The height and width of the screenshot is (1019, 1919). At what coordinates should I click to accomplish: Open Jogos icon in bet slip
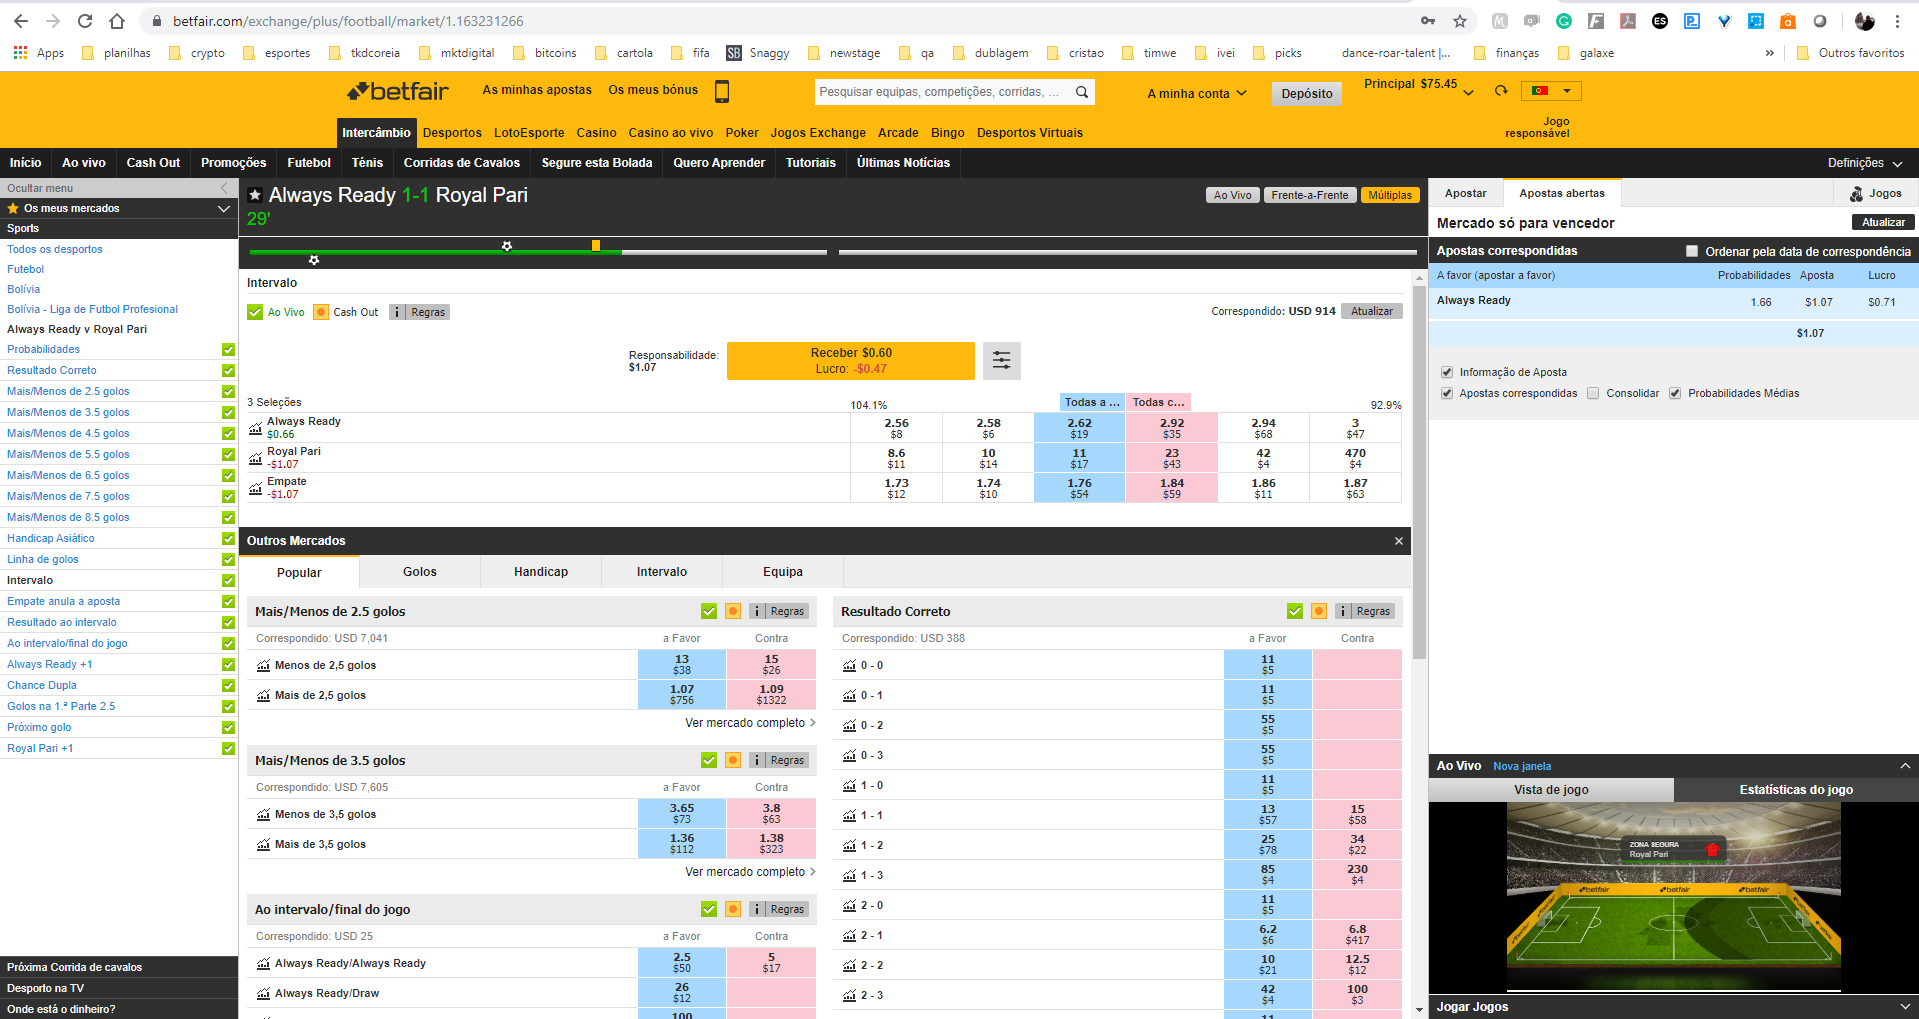[x=1856, y=193]
